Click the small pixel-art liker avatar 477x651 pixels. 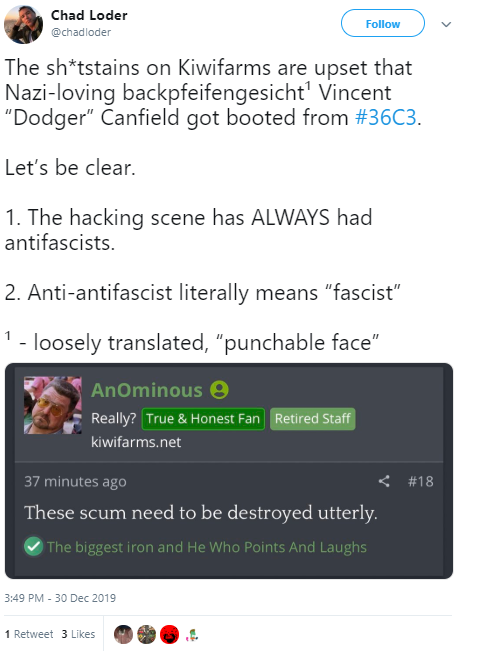pyautogui.click(x=192, y=634)
